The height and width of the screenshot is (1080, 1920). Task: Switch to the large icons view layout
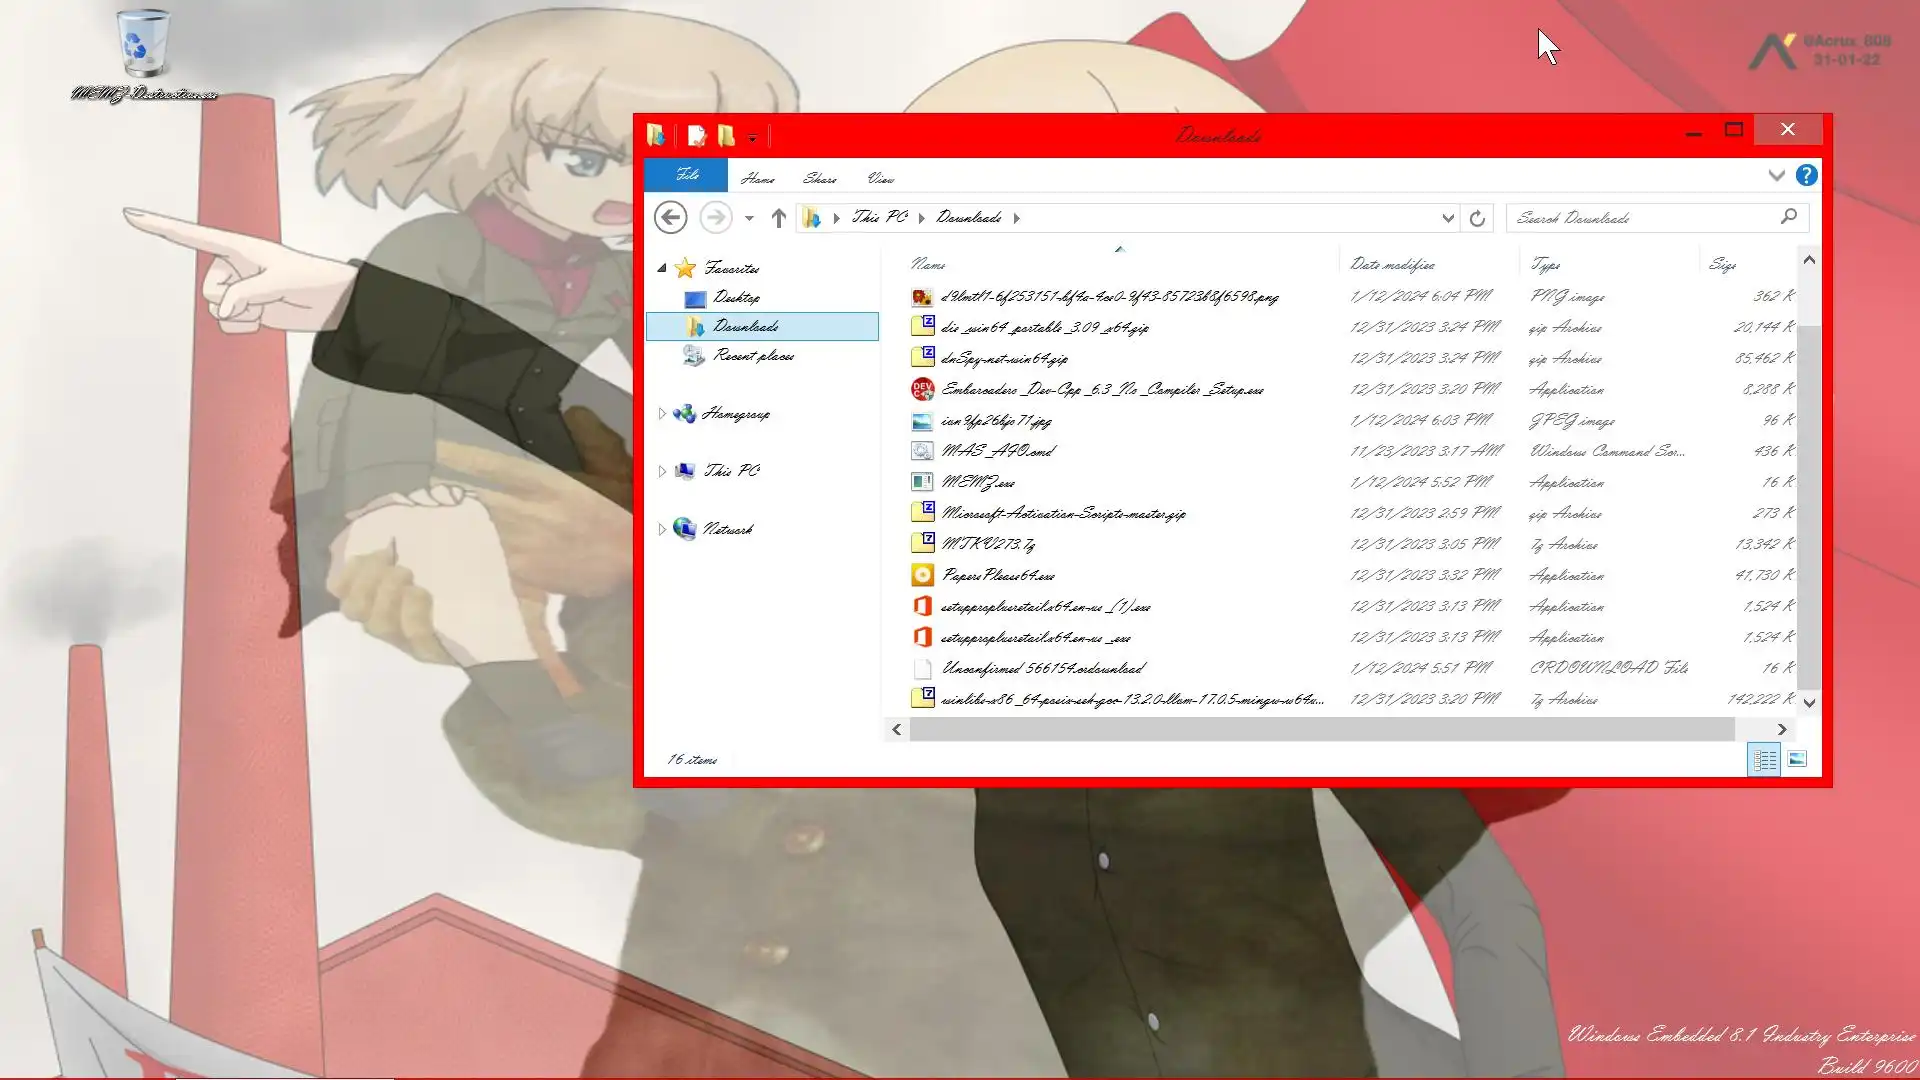click(1797, 760)
